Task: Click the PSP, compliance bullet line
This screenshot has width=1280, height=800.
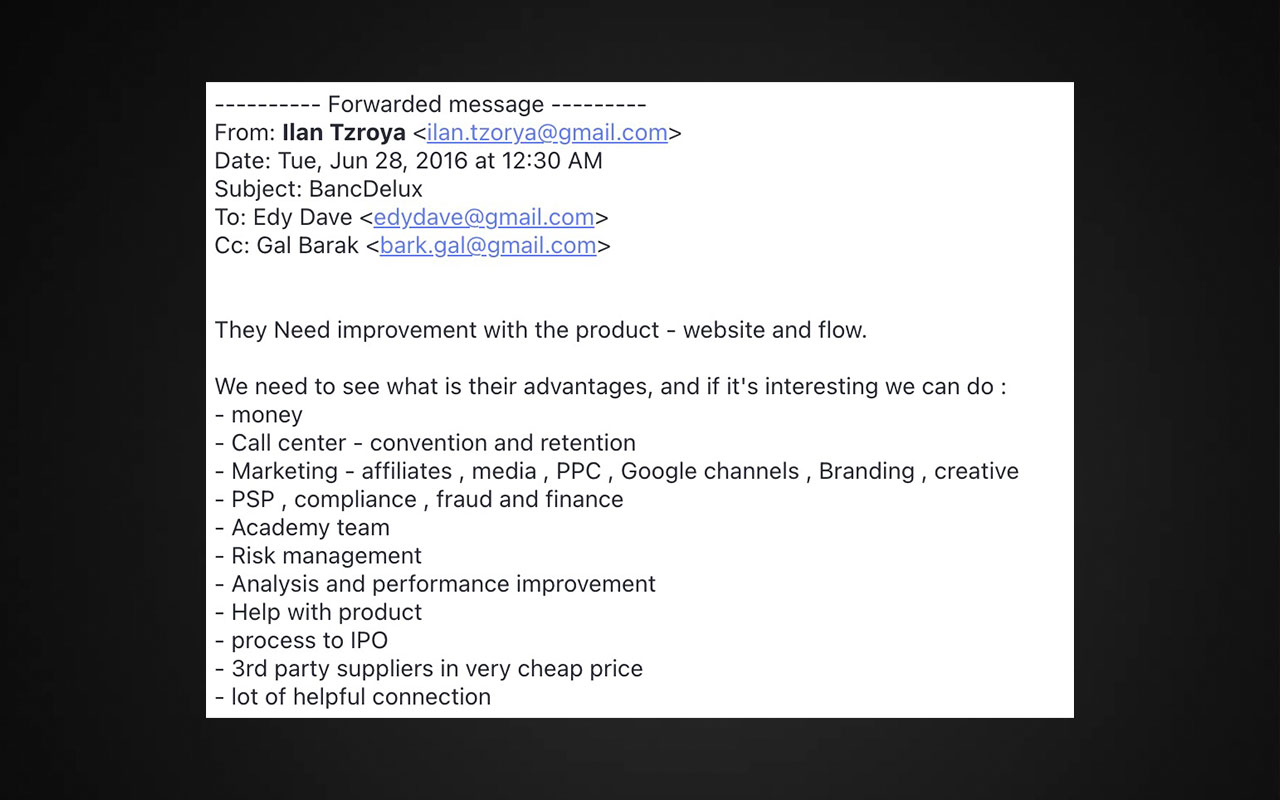Action: tap(419, 499)
